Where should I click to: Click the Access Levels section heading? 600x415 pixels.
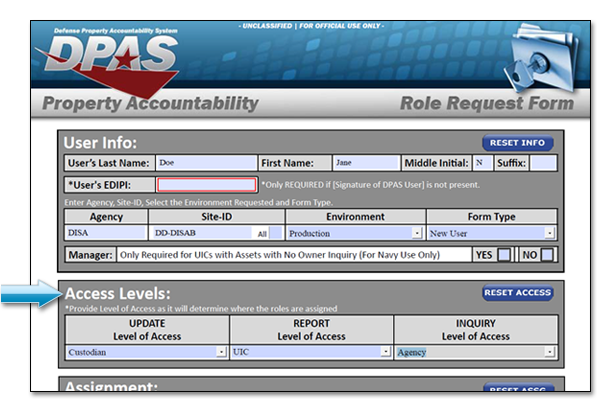coord(118,294)
